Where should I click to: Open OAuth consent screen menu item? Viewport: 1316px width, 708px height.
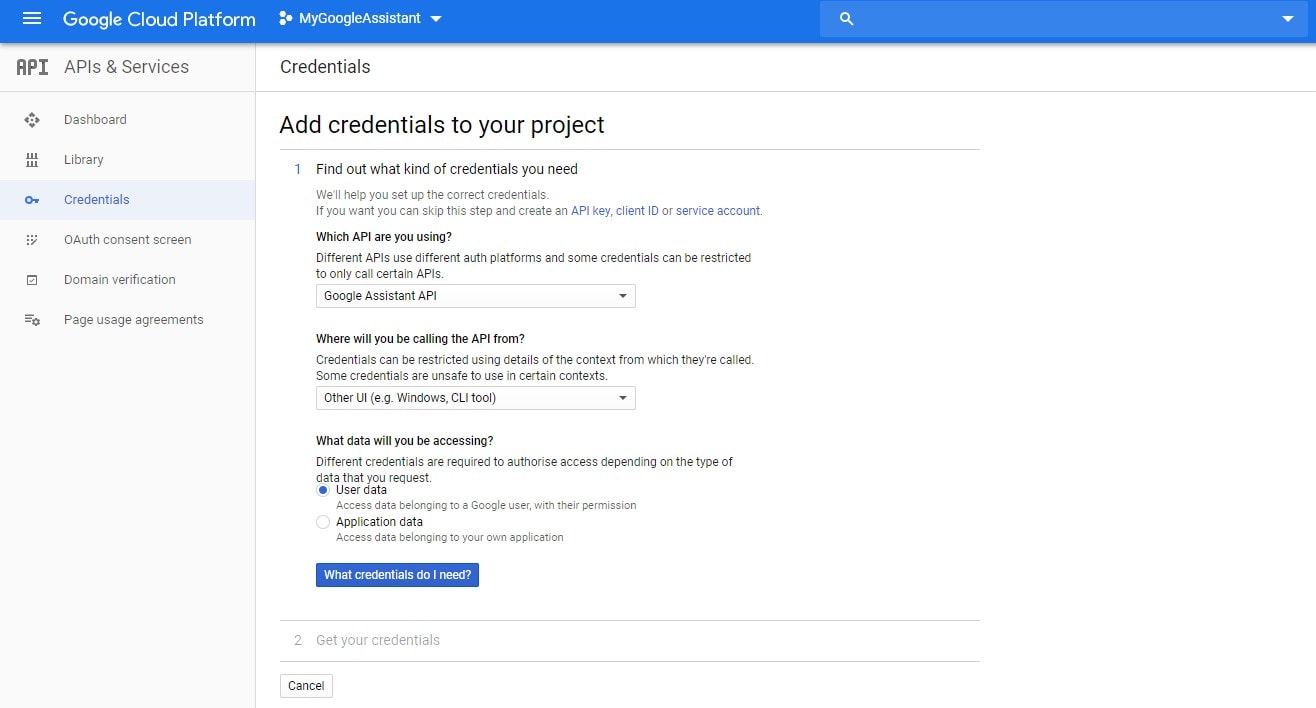[127, 240]
